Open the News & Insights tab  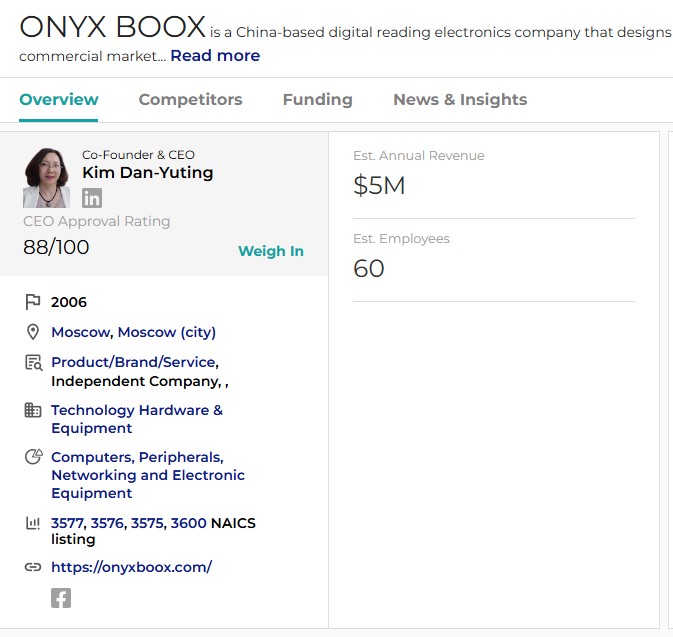click(460, 100)
